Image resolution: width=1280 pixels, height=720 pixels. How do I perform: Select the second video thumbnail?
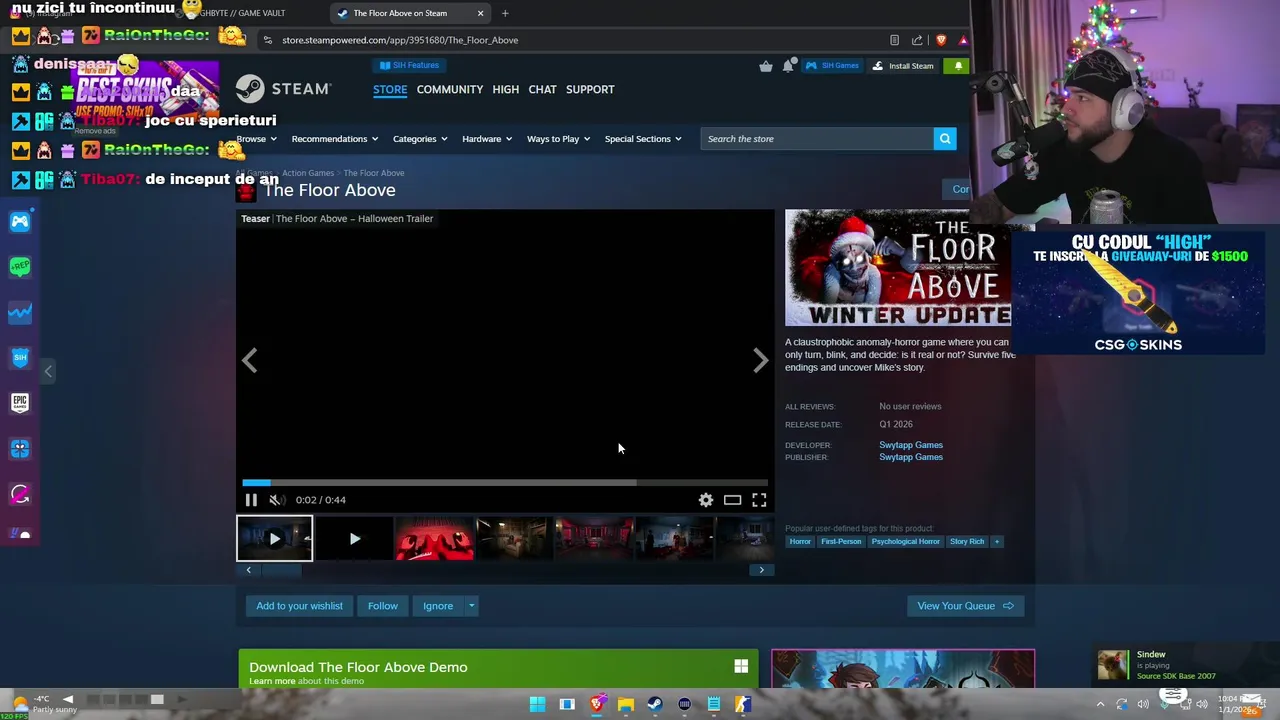[354, 538]
